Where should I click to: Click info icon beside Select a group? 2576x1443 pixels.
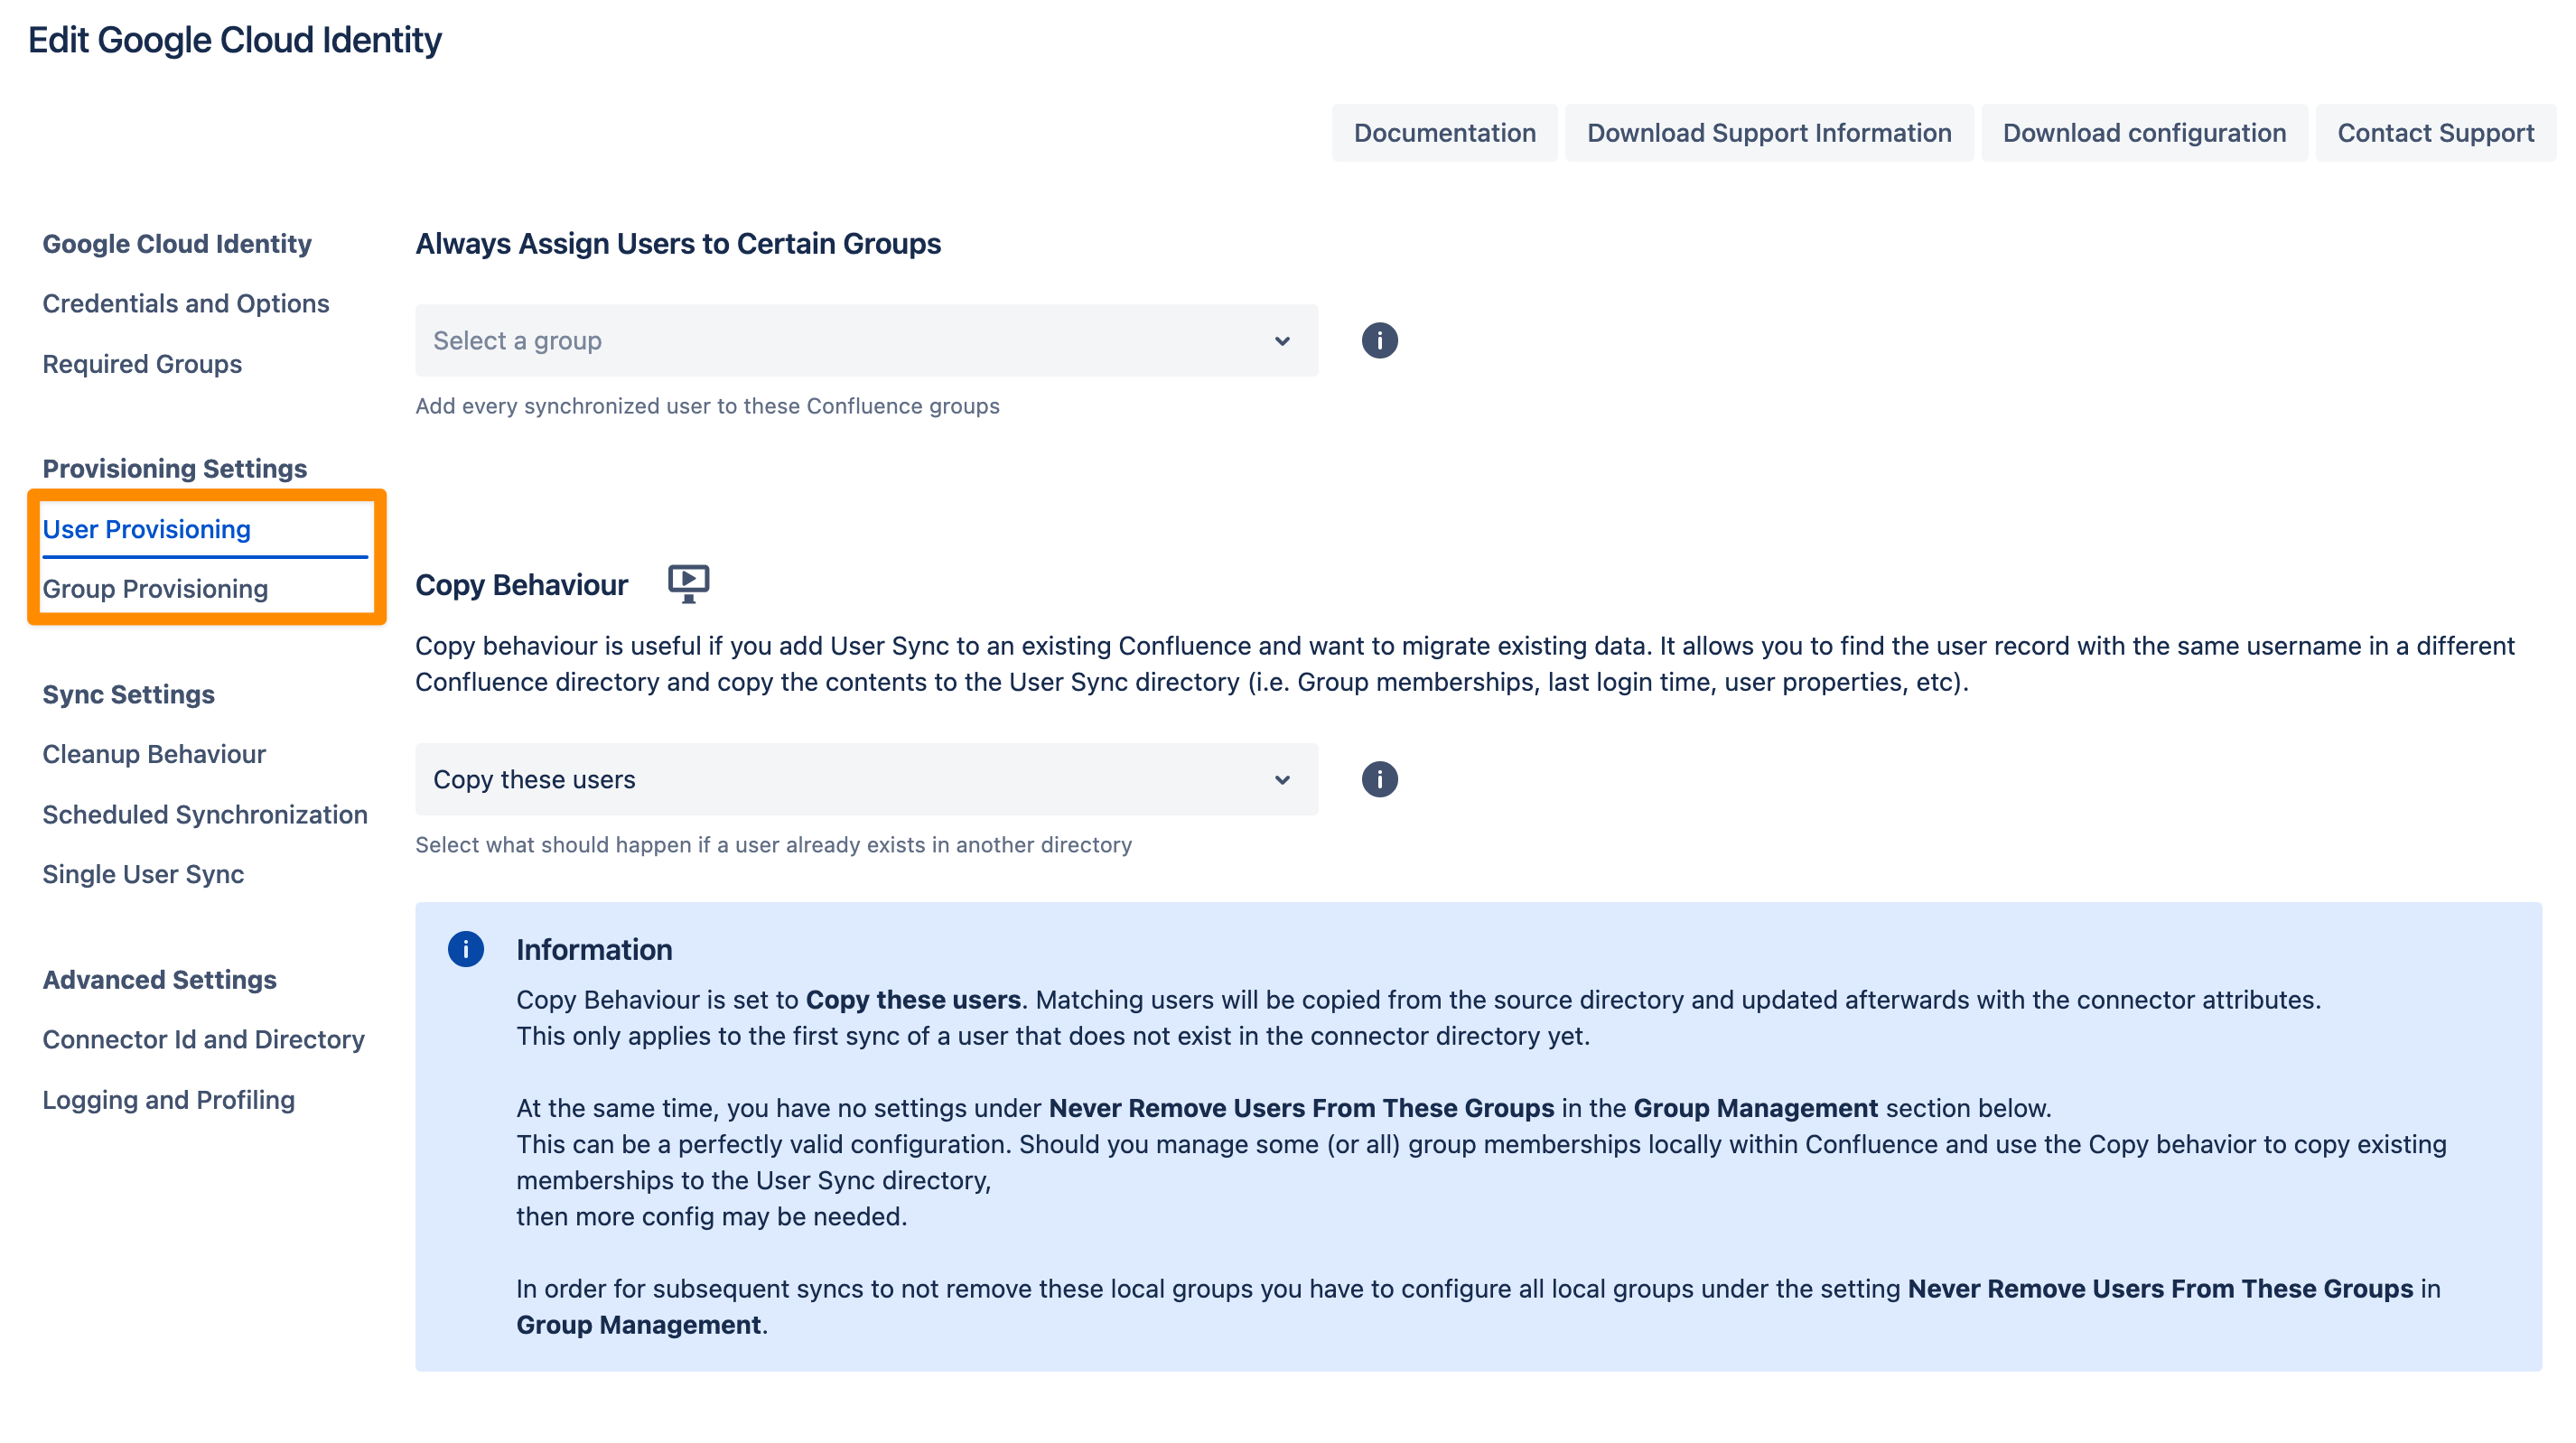[x=1379, y=340]
